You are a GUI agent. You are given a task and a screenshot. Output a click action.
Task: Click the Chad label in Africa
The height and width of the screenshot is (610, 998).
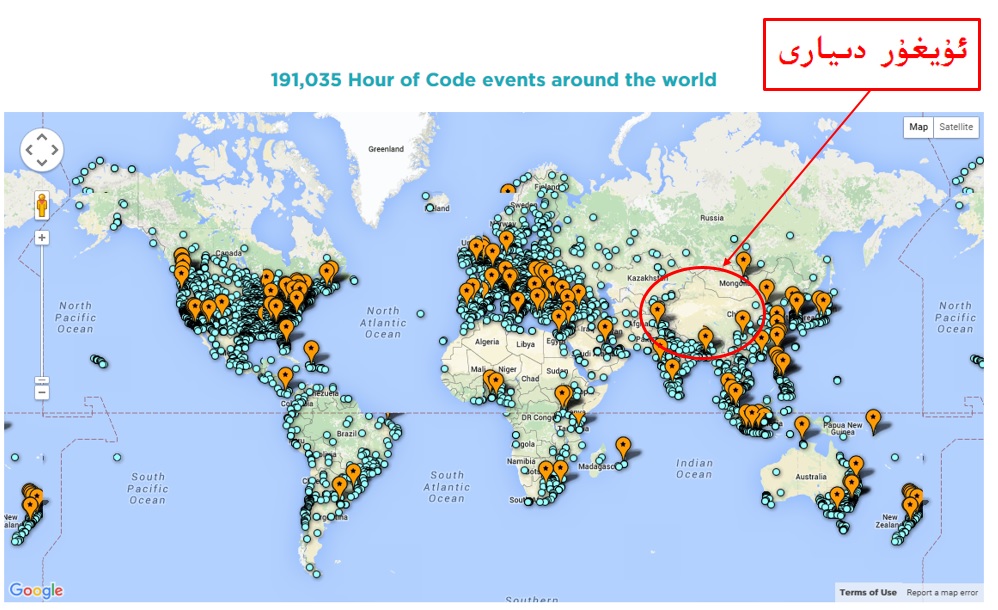click(530, 378)
